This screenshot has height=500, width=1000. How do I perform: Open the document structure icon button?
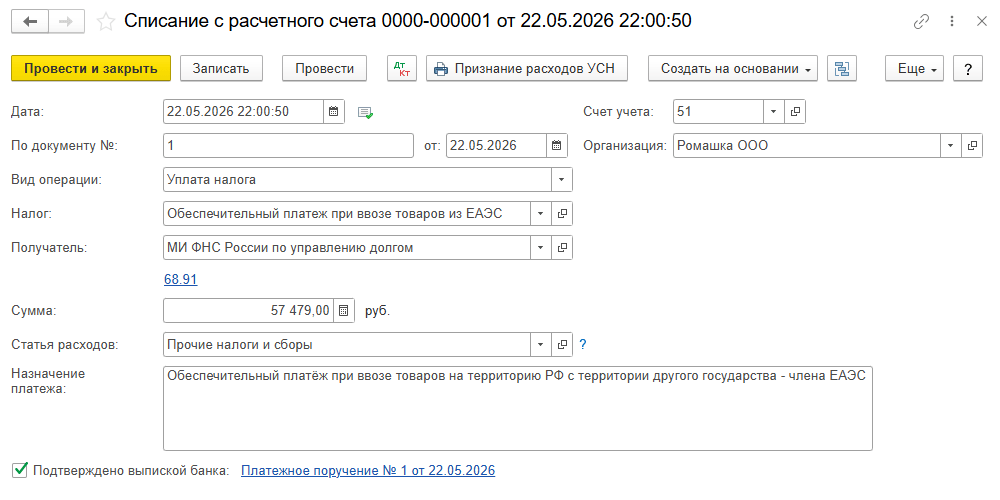pyautogui.click(x=842, y=68)
